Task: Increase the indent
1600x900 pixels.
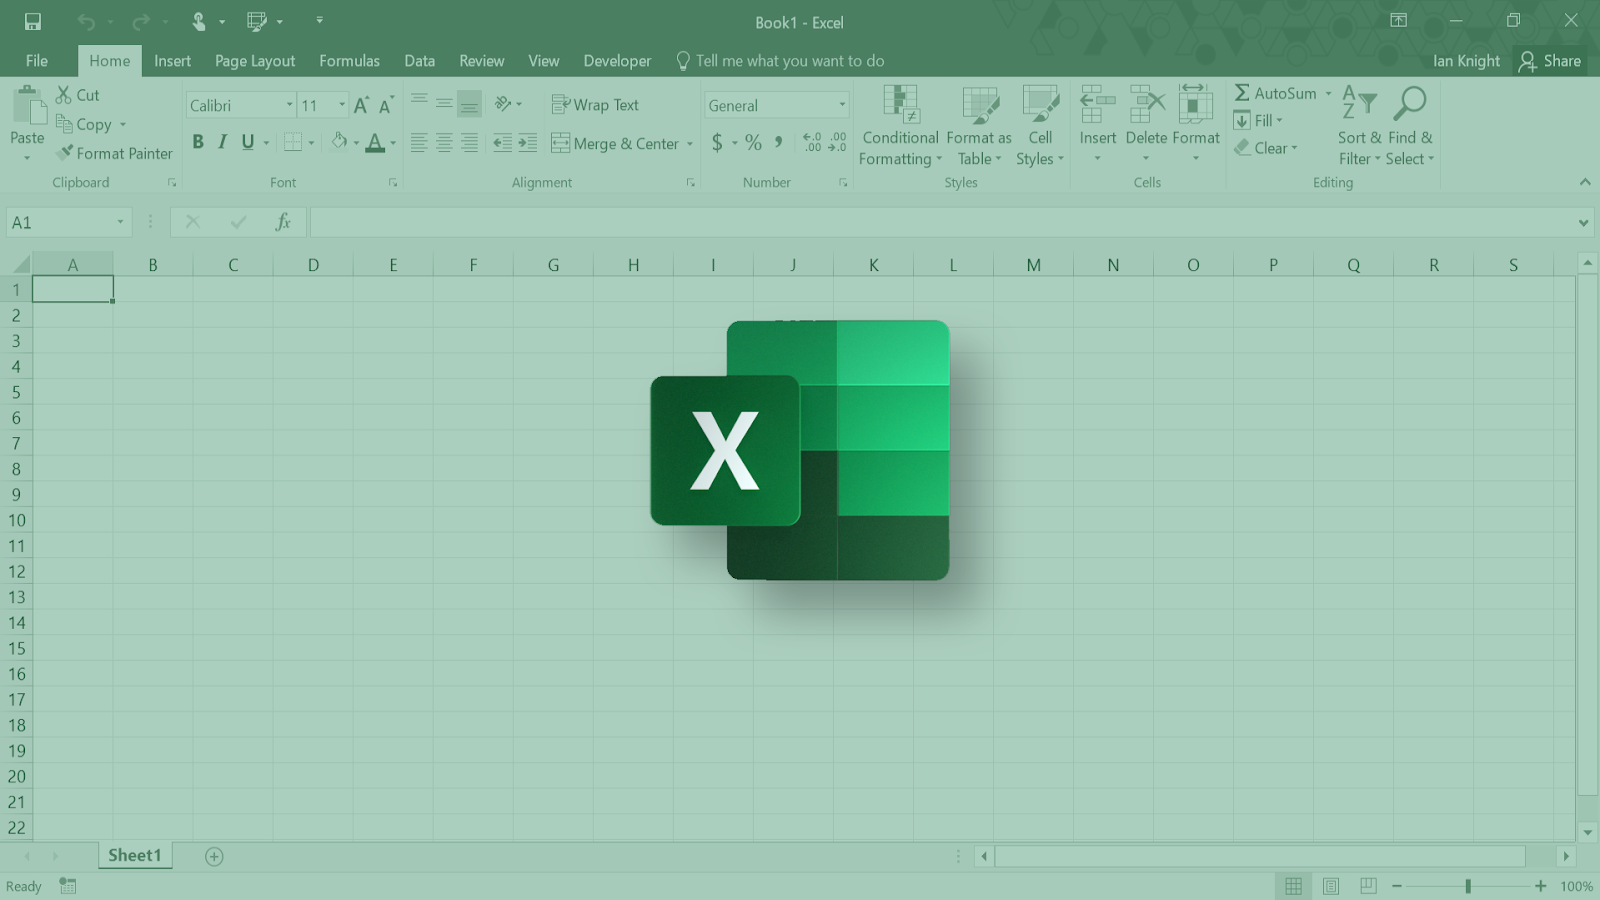Action: pyautogui.click(x=527, y=143)
